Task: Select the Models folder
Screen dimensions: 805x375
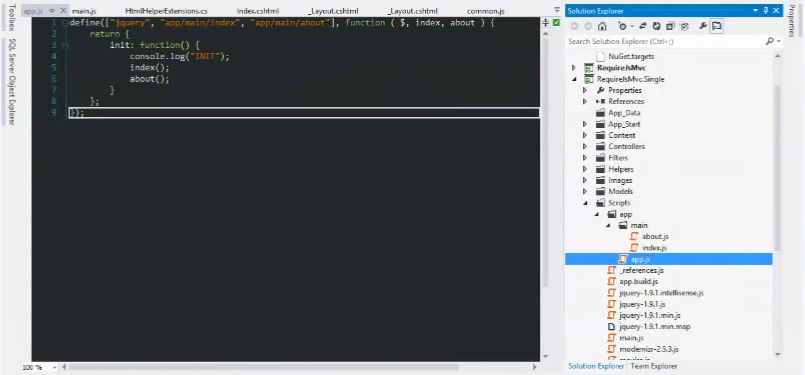Action: (x=621, y=192)
